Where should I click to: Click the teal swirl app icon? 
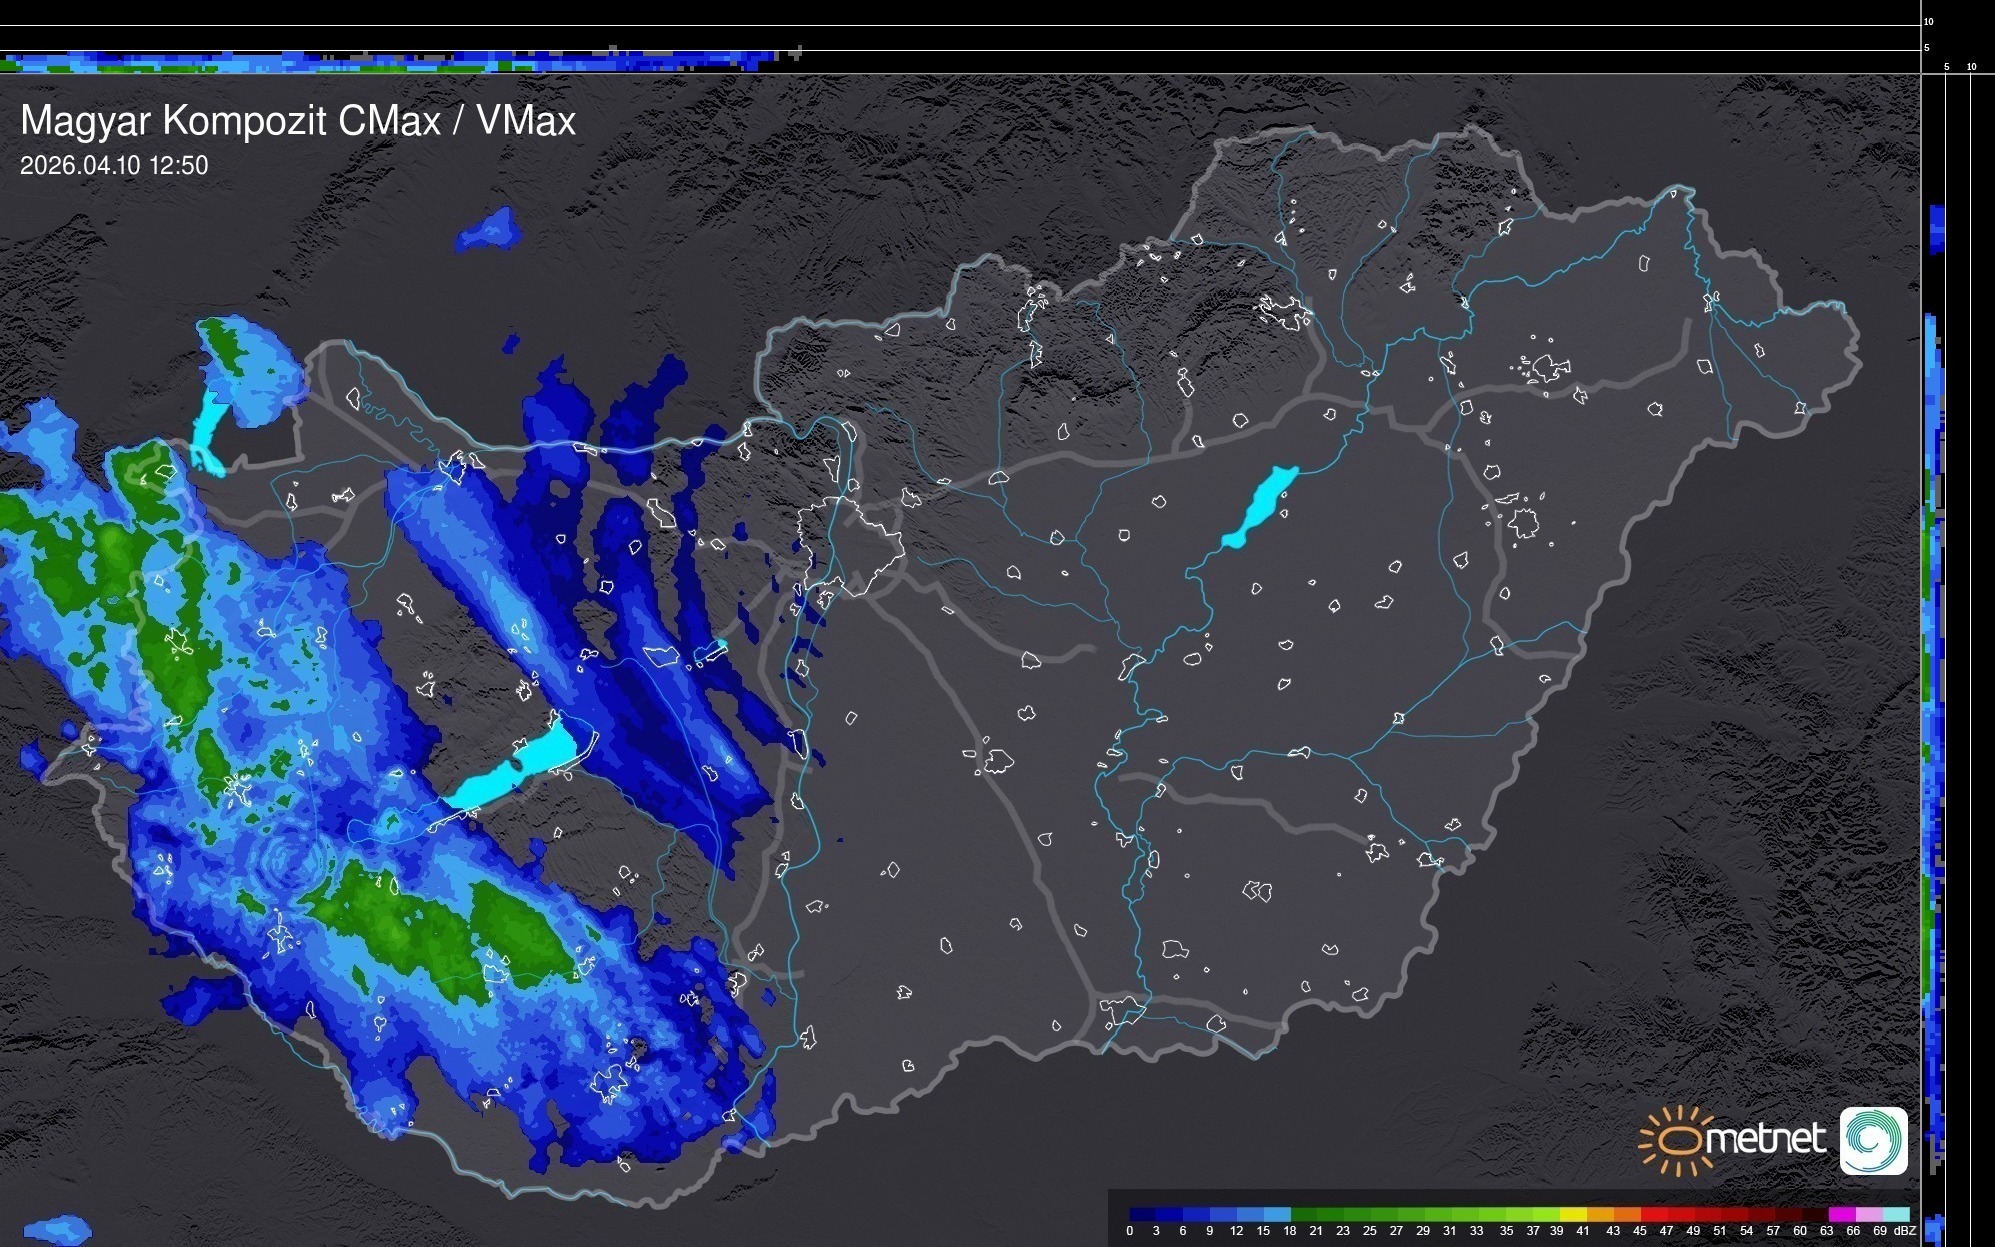click(1873, 1140)
